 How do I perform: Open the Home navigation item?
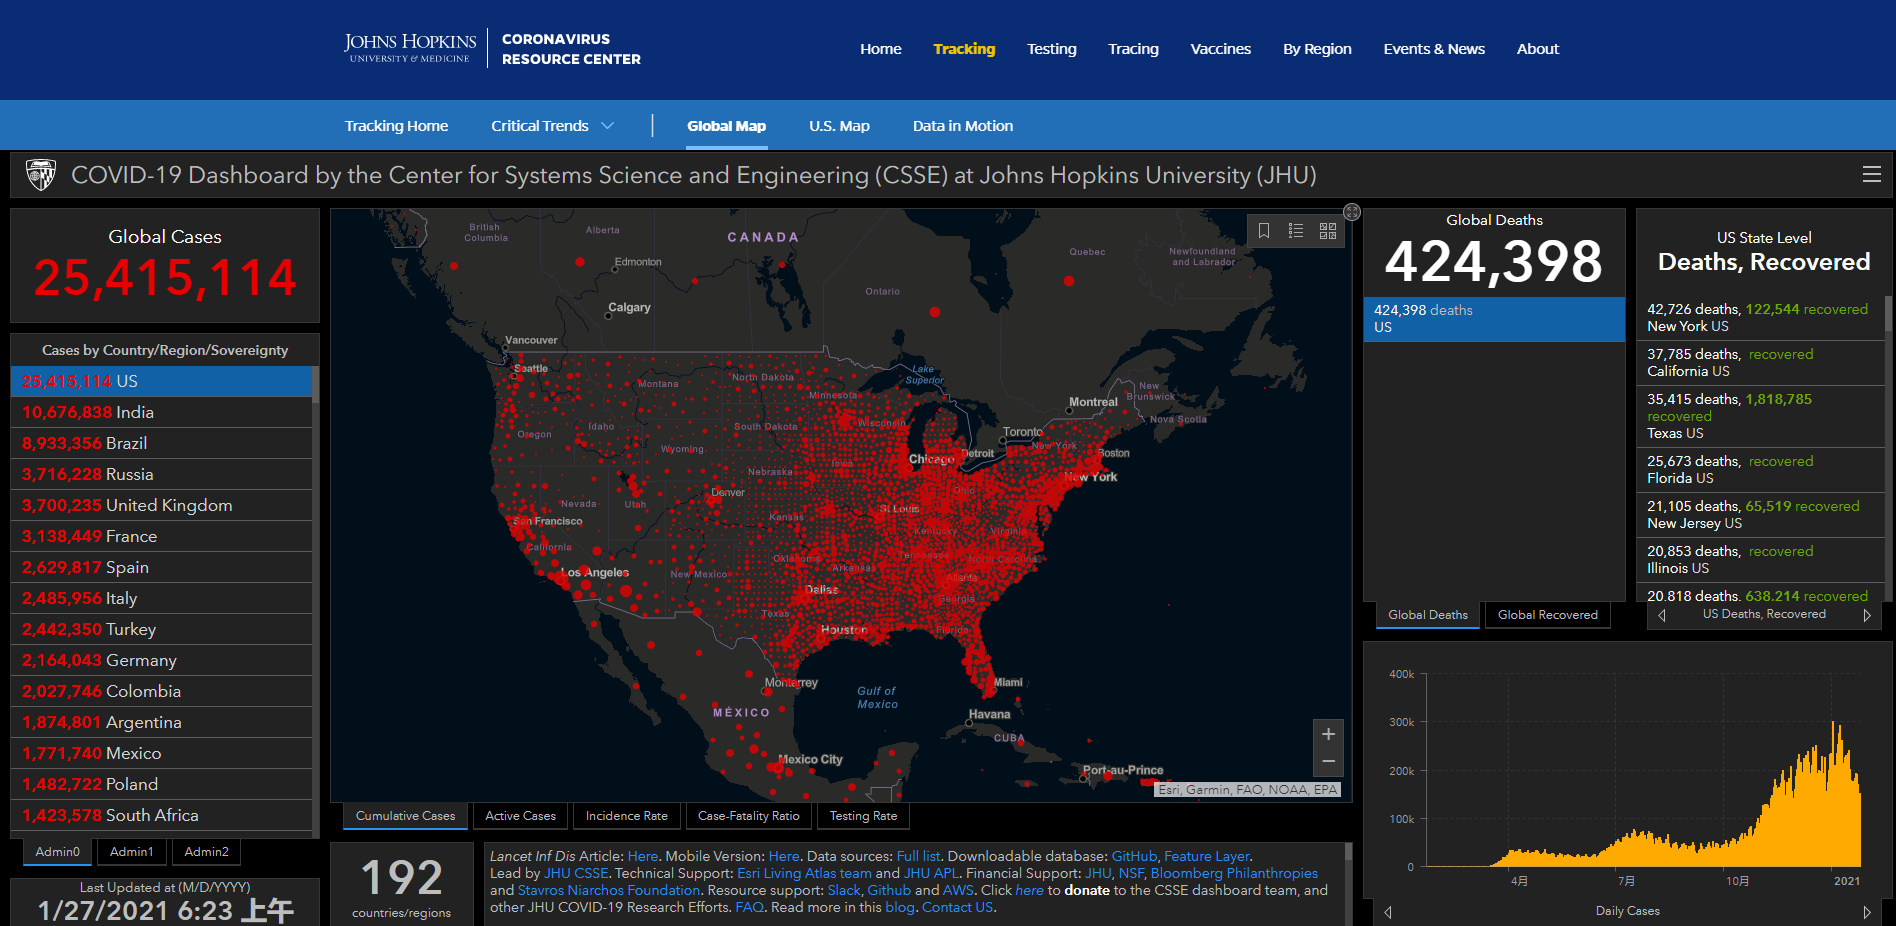(x=881, y=49)
